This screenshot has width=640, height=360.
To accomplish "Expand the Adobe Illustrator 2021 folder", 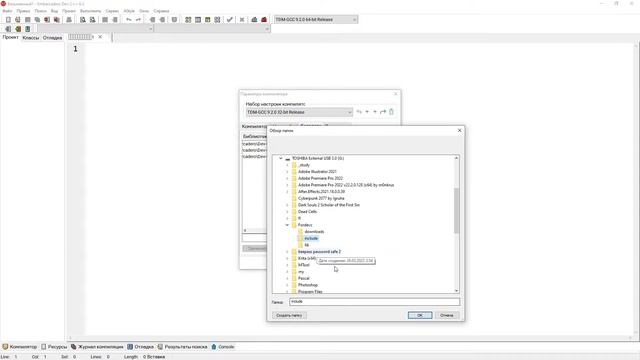I will (x=287, y=172).
